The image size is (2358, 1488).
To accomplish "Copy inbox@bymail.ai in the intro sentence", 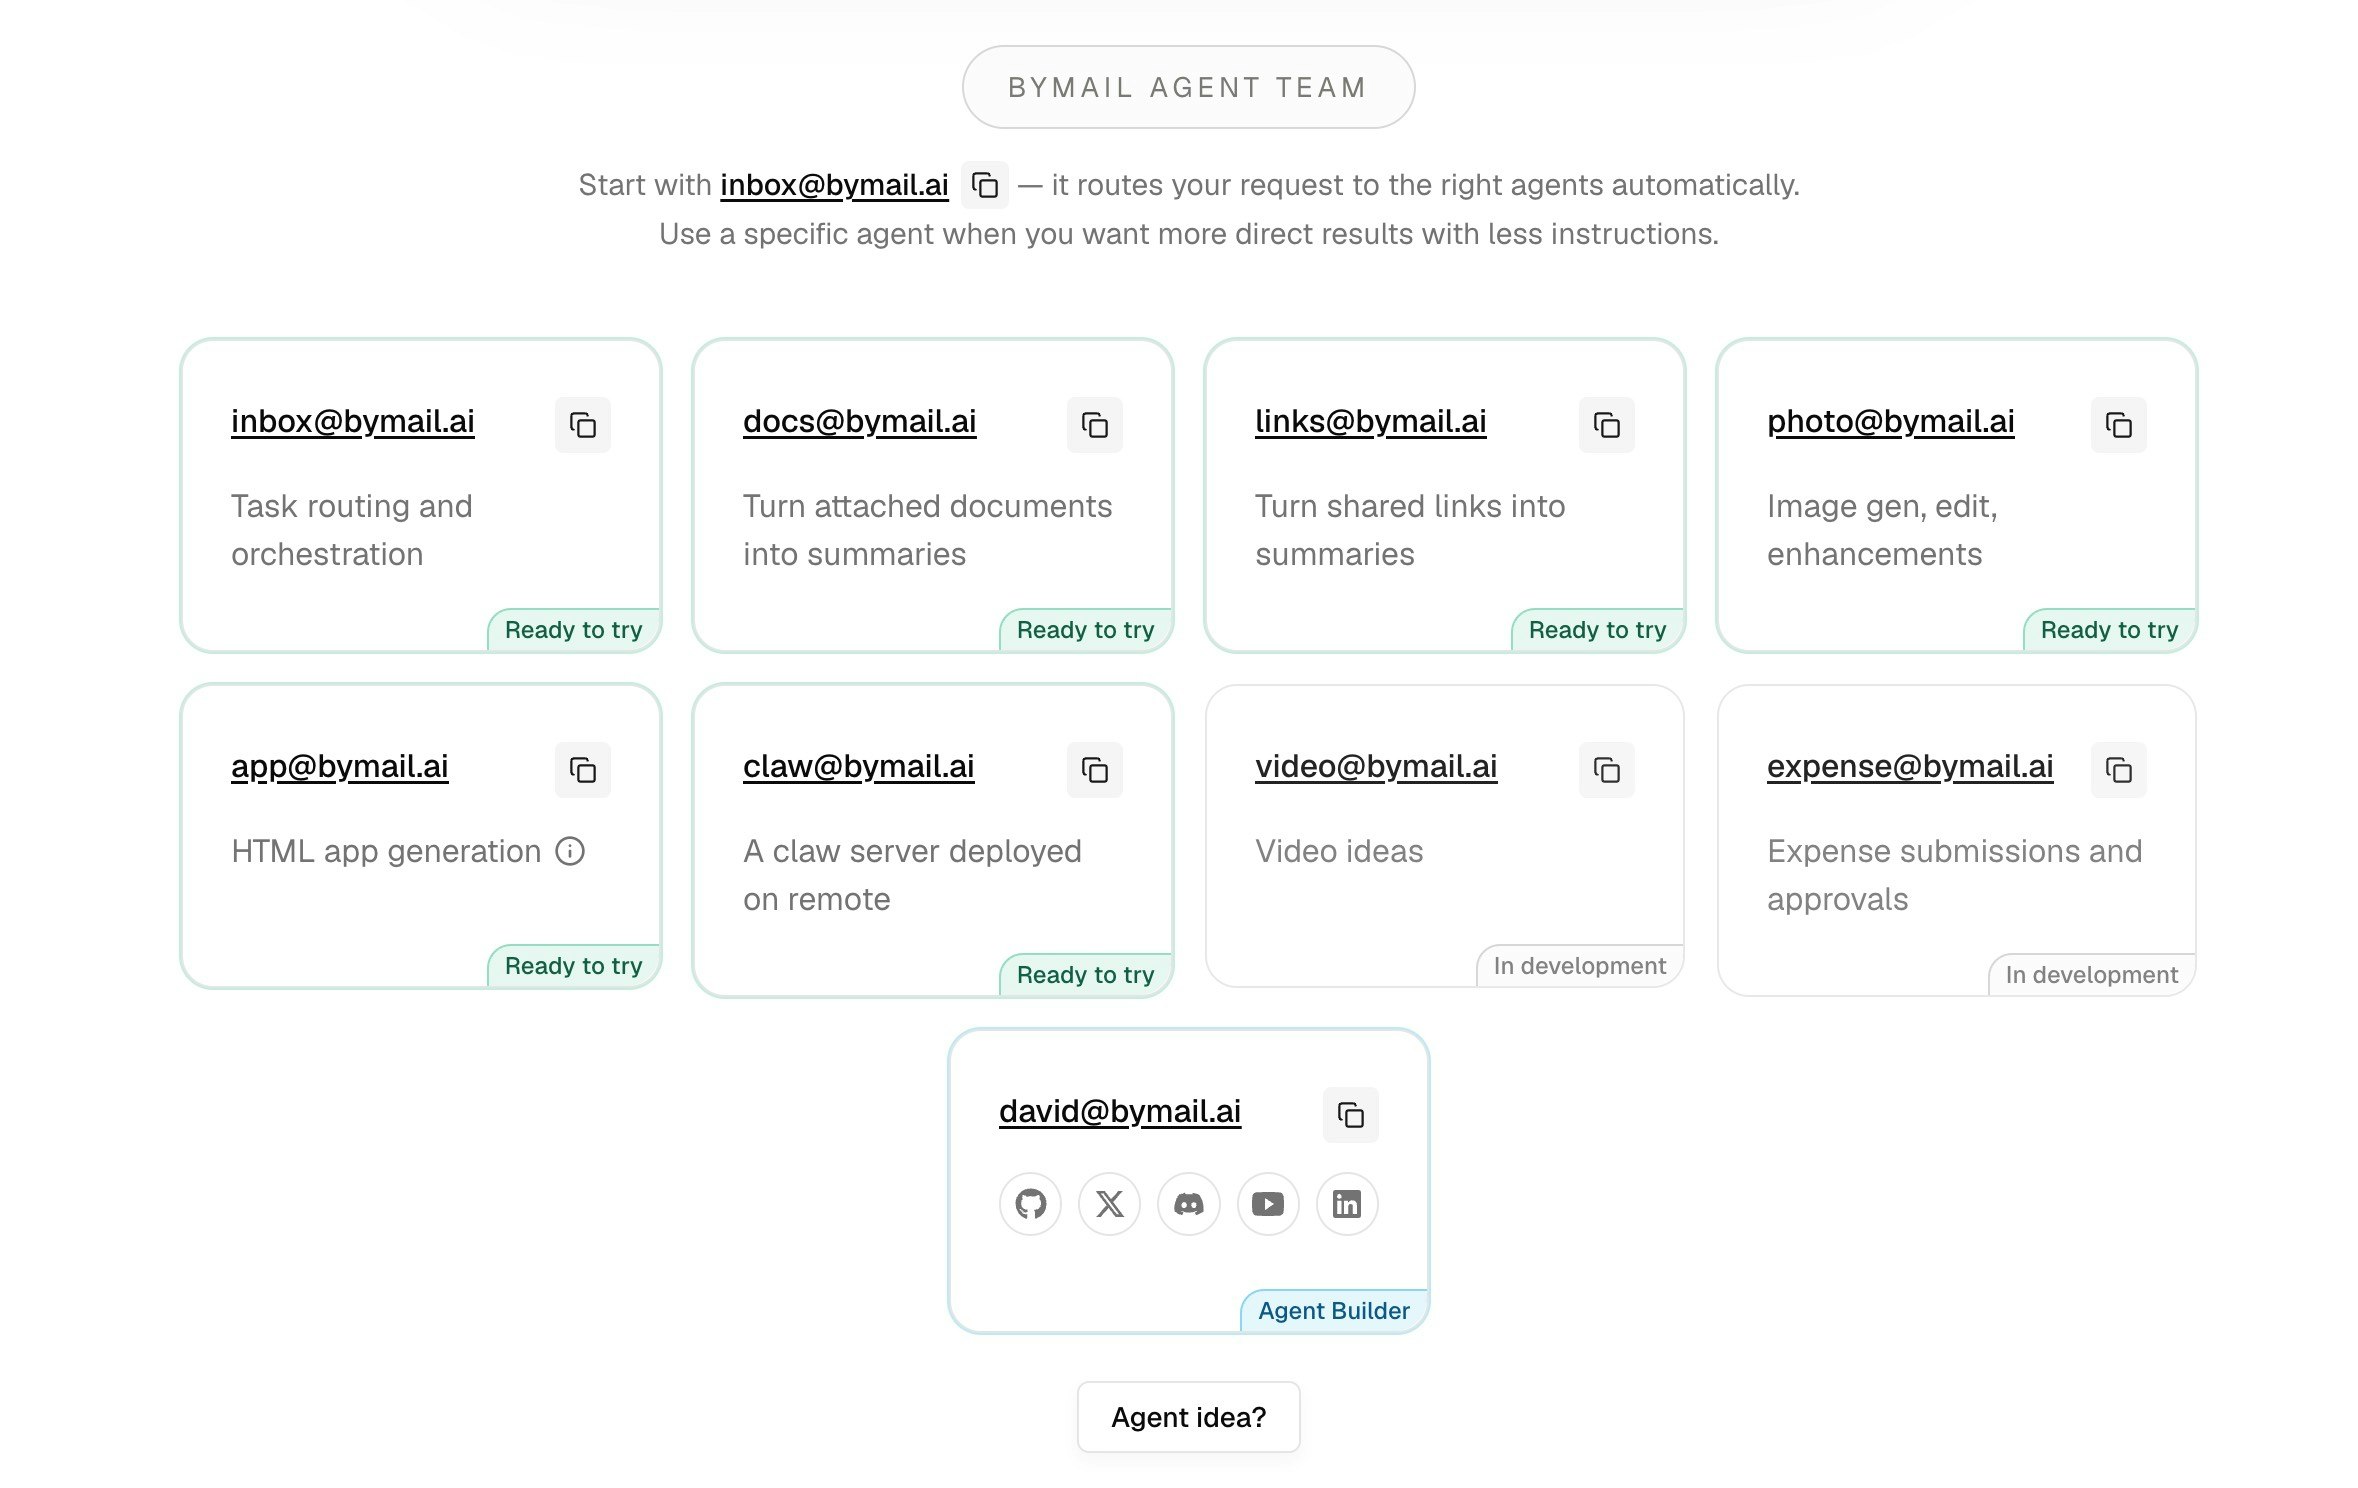I will pyautogui.click(x=985, y=186).
